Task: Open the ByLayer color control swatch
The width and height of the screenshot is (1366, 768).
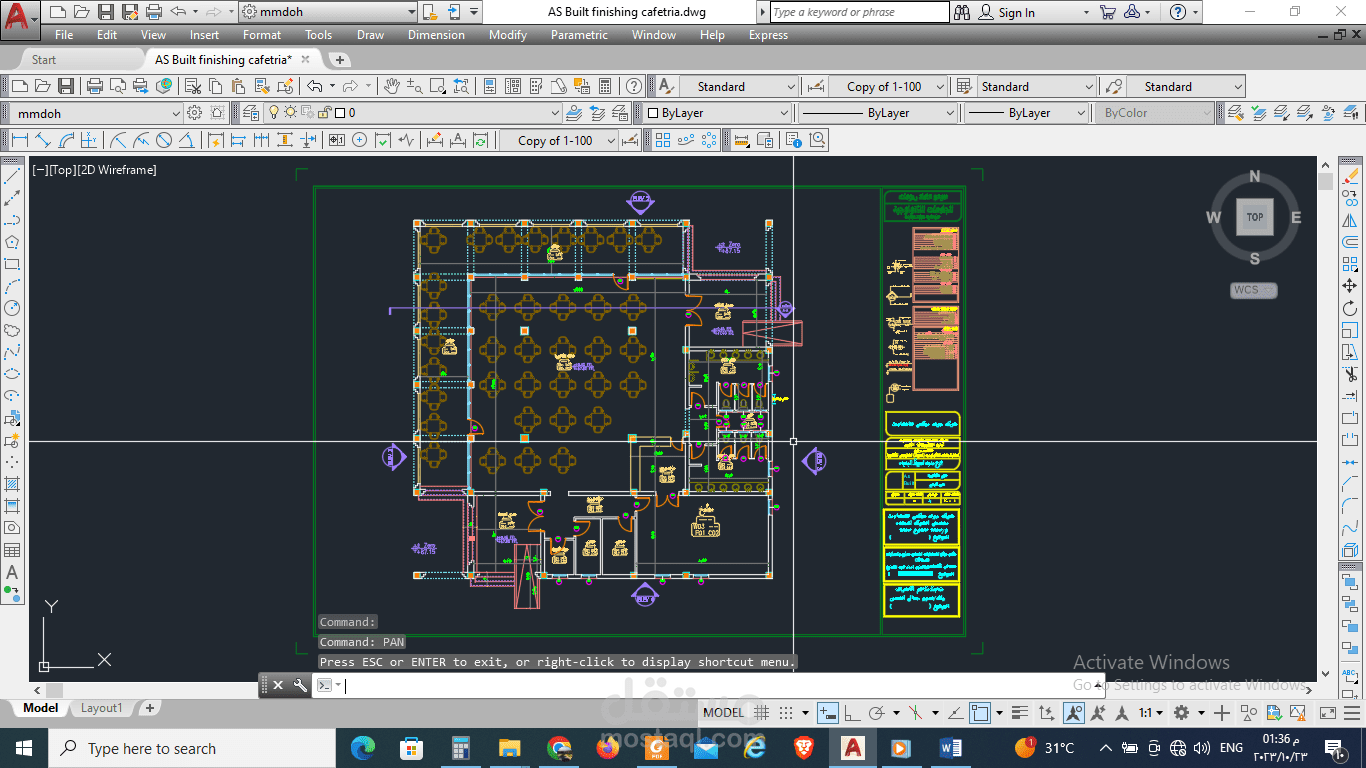Action: coord(716,113)
